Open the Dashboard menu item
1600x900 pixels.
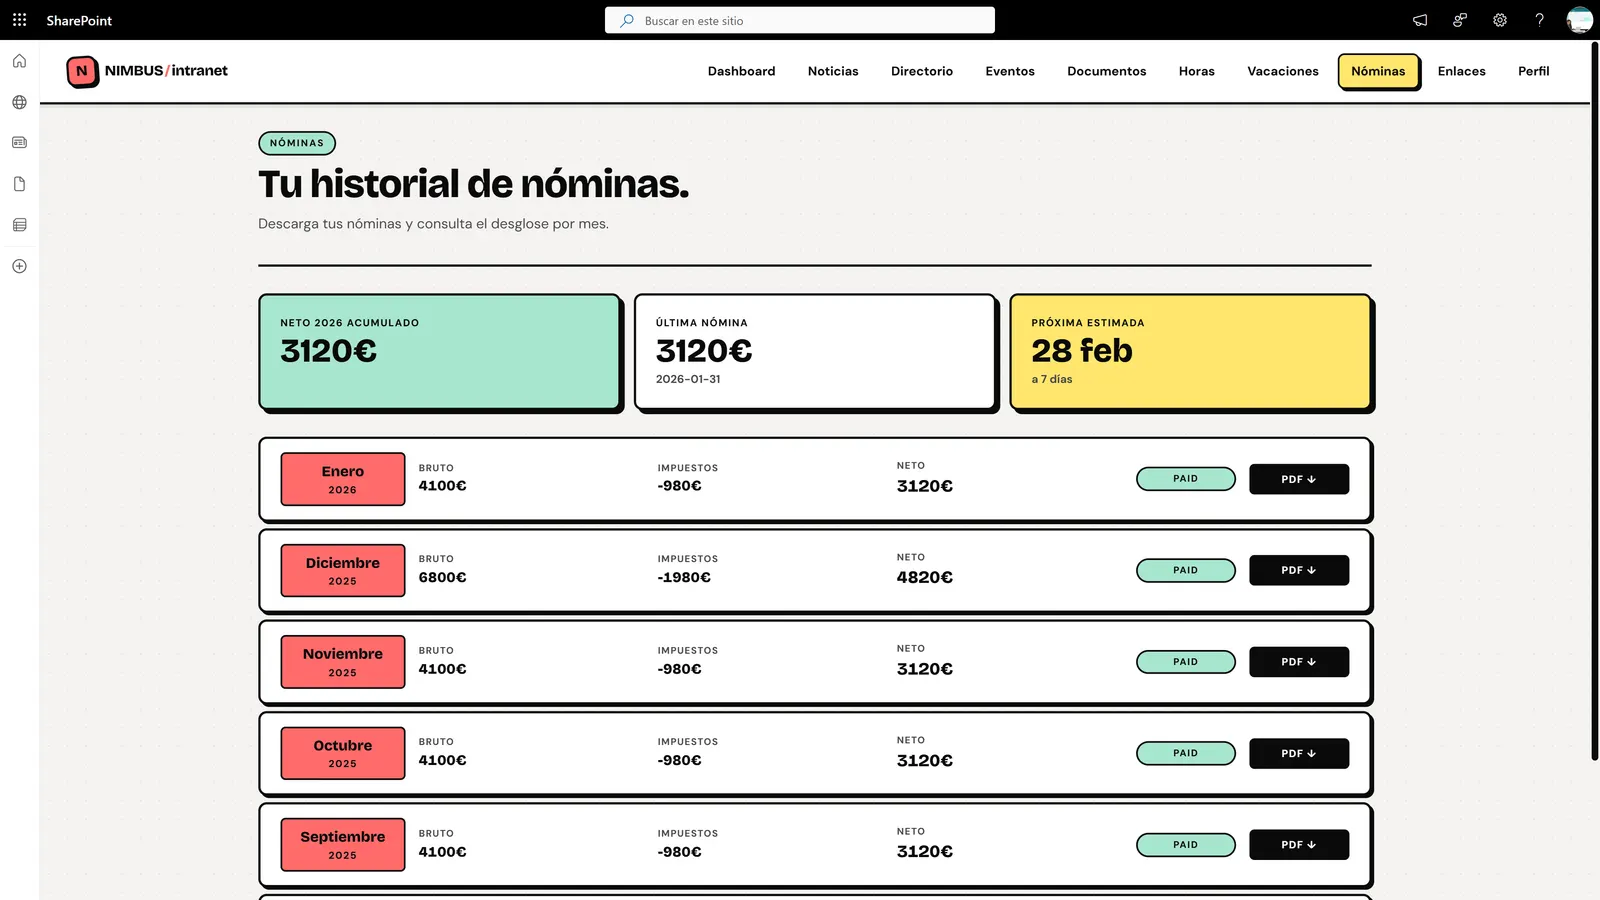pos(741,71)
